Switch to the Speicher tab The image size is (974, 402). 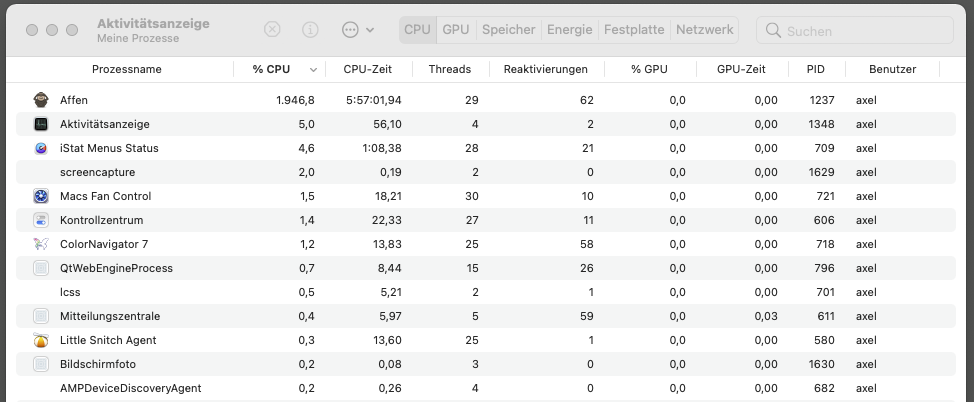pos(509,29)
